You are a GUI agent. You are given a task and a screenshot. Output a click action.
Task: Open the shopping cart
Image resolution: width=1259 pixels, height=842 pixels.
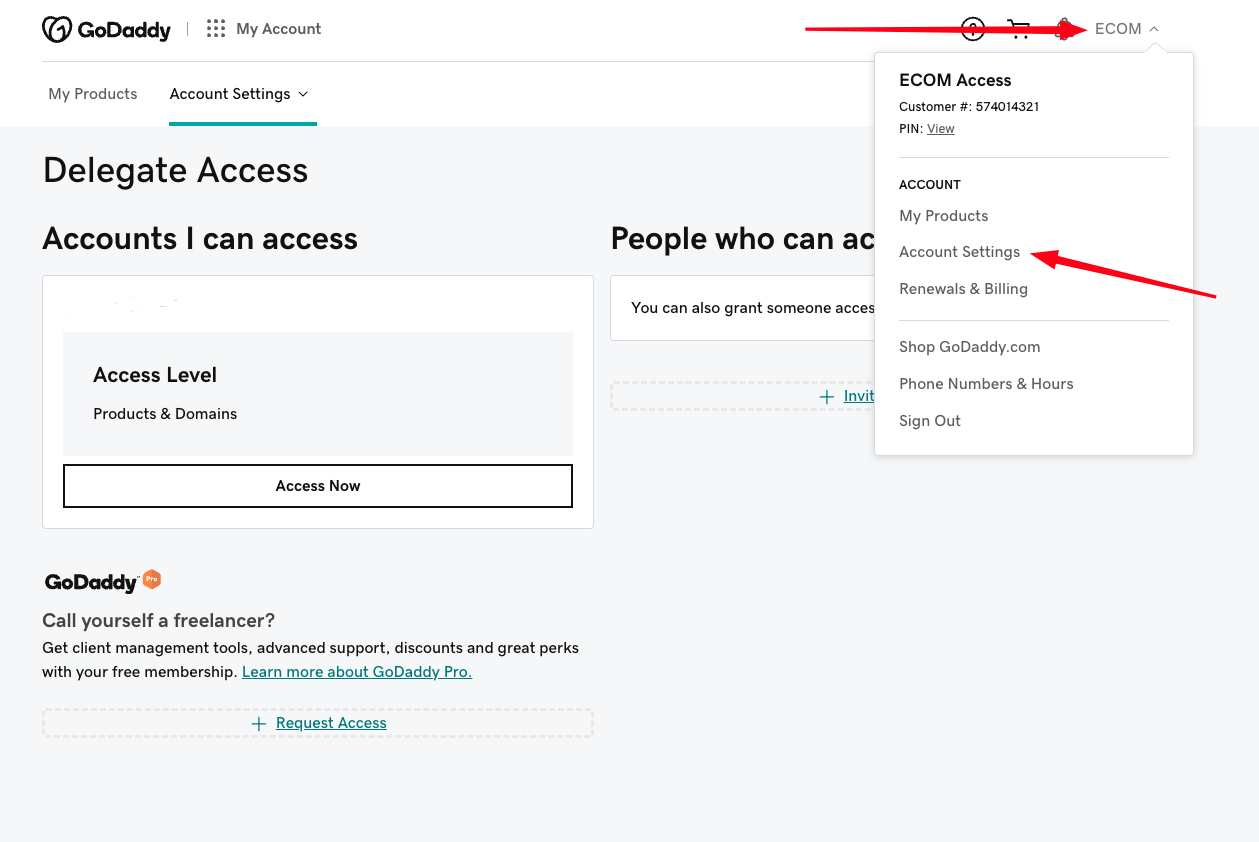(1019, 29)
